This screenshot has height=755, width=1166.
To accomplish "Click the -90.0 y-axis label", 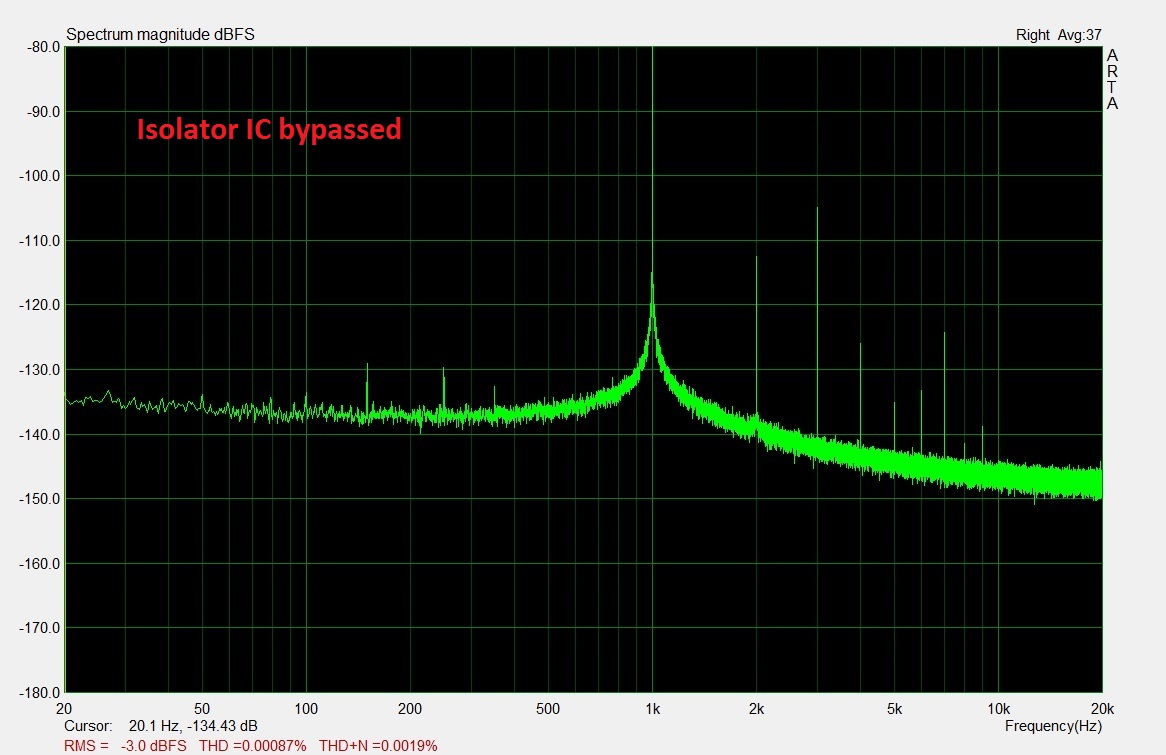I will click(44, 112).
